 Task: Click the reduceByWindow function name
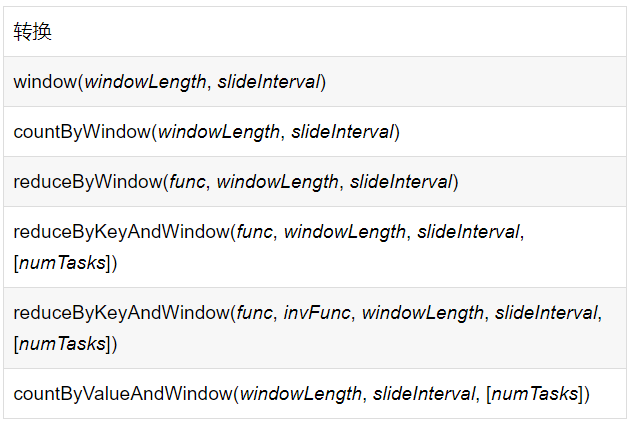[x=84, y=182]
